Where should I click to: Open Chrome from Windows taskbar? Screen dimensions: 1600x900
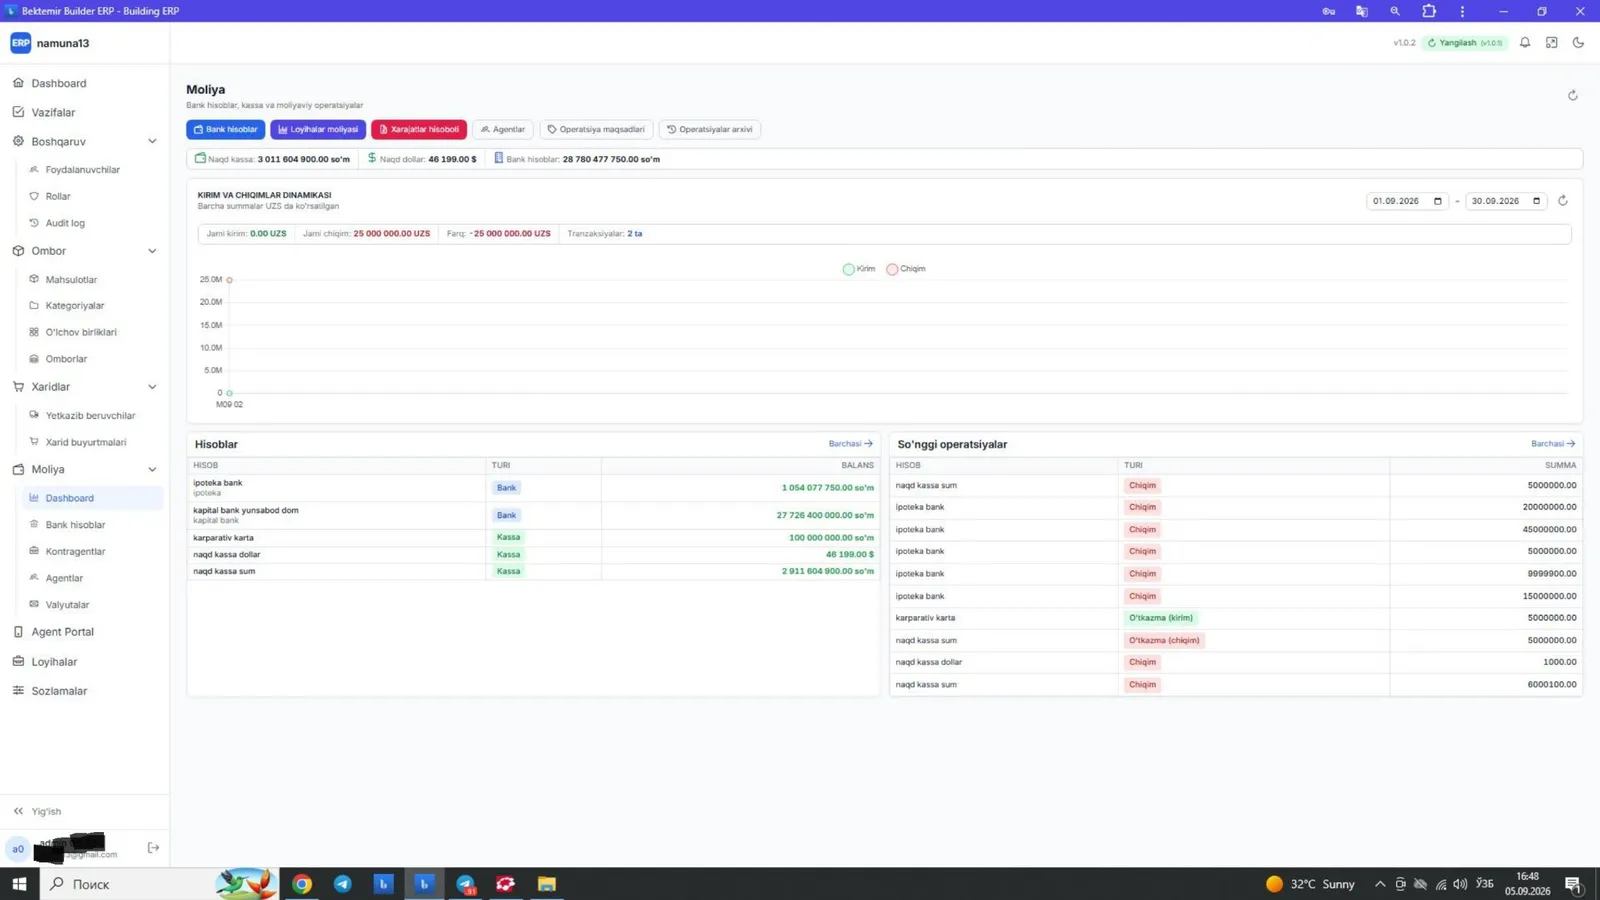coord(302,884)
